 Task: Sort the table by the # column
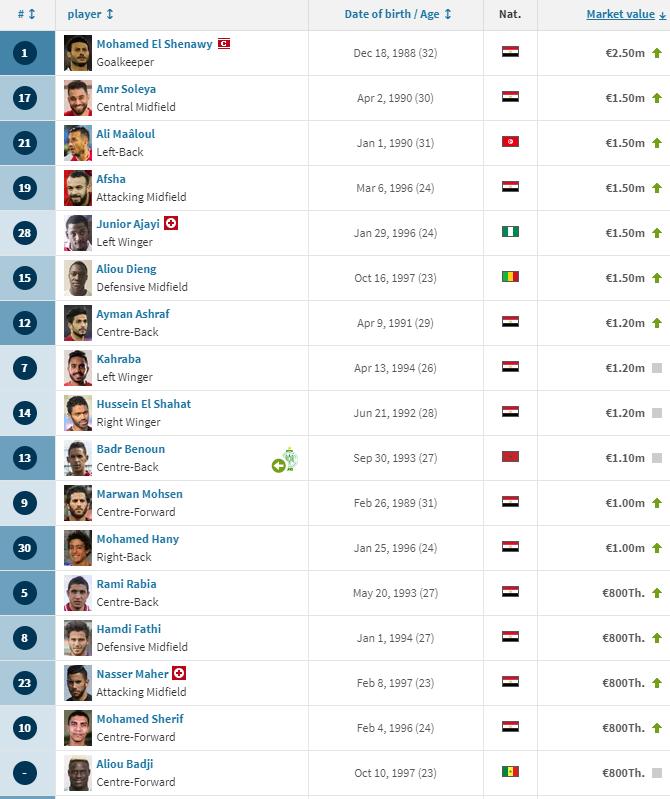(x=27, y=15)
